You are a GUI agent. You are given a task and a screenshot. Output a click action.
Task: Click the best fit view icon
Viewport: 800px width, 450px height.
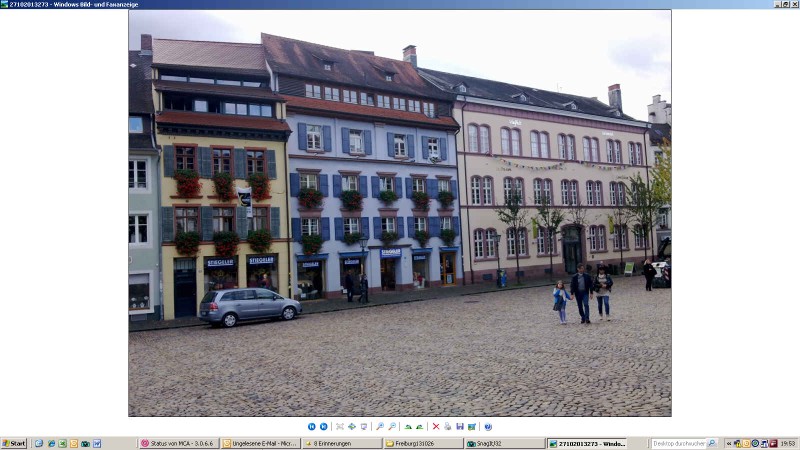coord(340,426)
